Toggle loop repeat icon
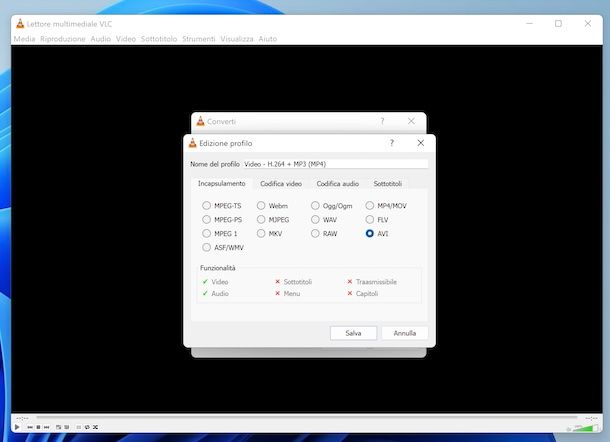The image size is (610, 442). point(87,427)
